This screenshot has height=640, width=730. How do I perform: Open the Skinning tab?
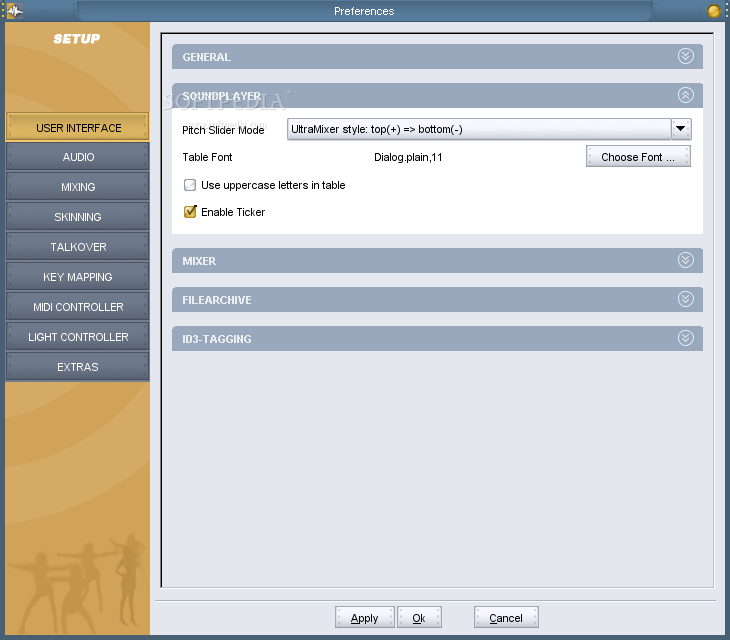click(x=77, y=217)
